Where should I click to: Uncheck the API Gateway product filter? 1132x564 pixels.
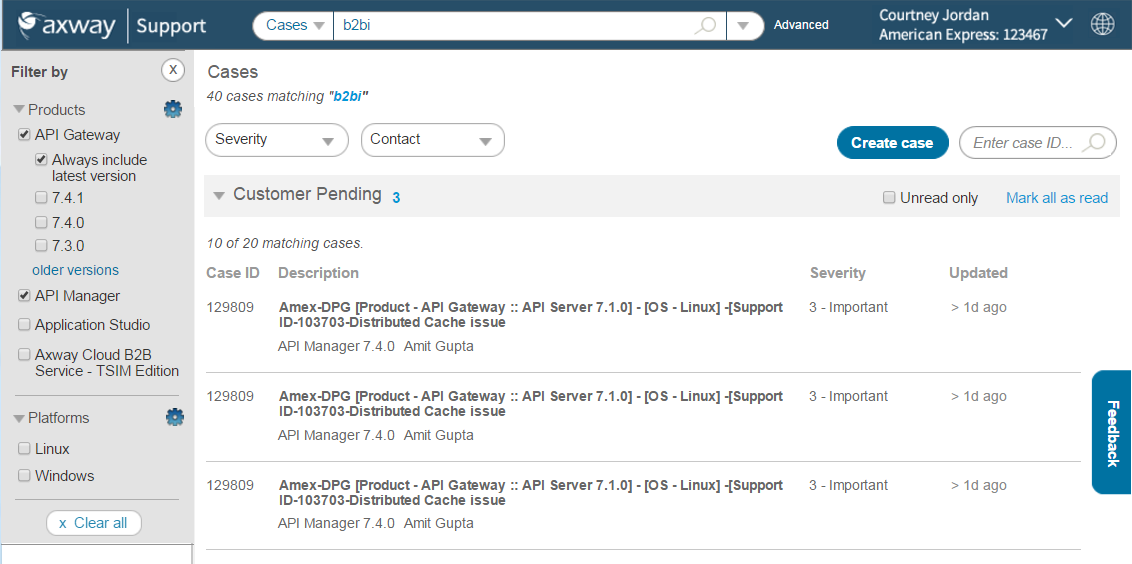coord(24,135)
